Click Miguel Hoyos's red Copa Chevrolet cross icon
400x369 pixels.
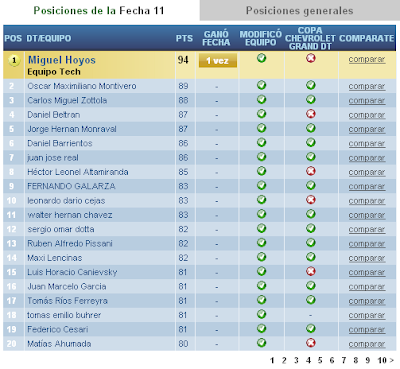(311, 58)
